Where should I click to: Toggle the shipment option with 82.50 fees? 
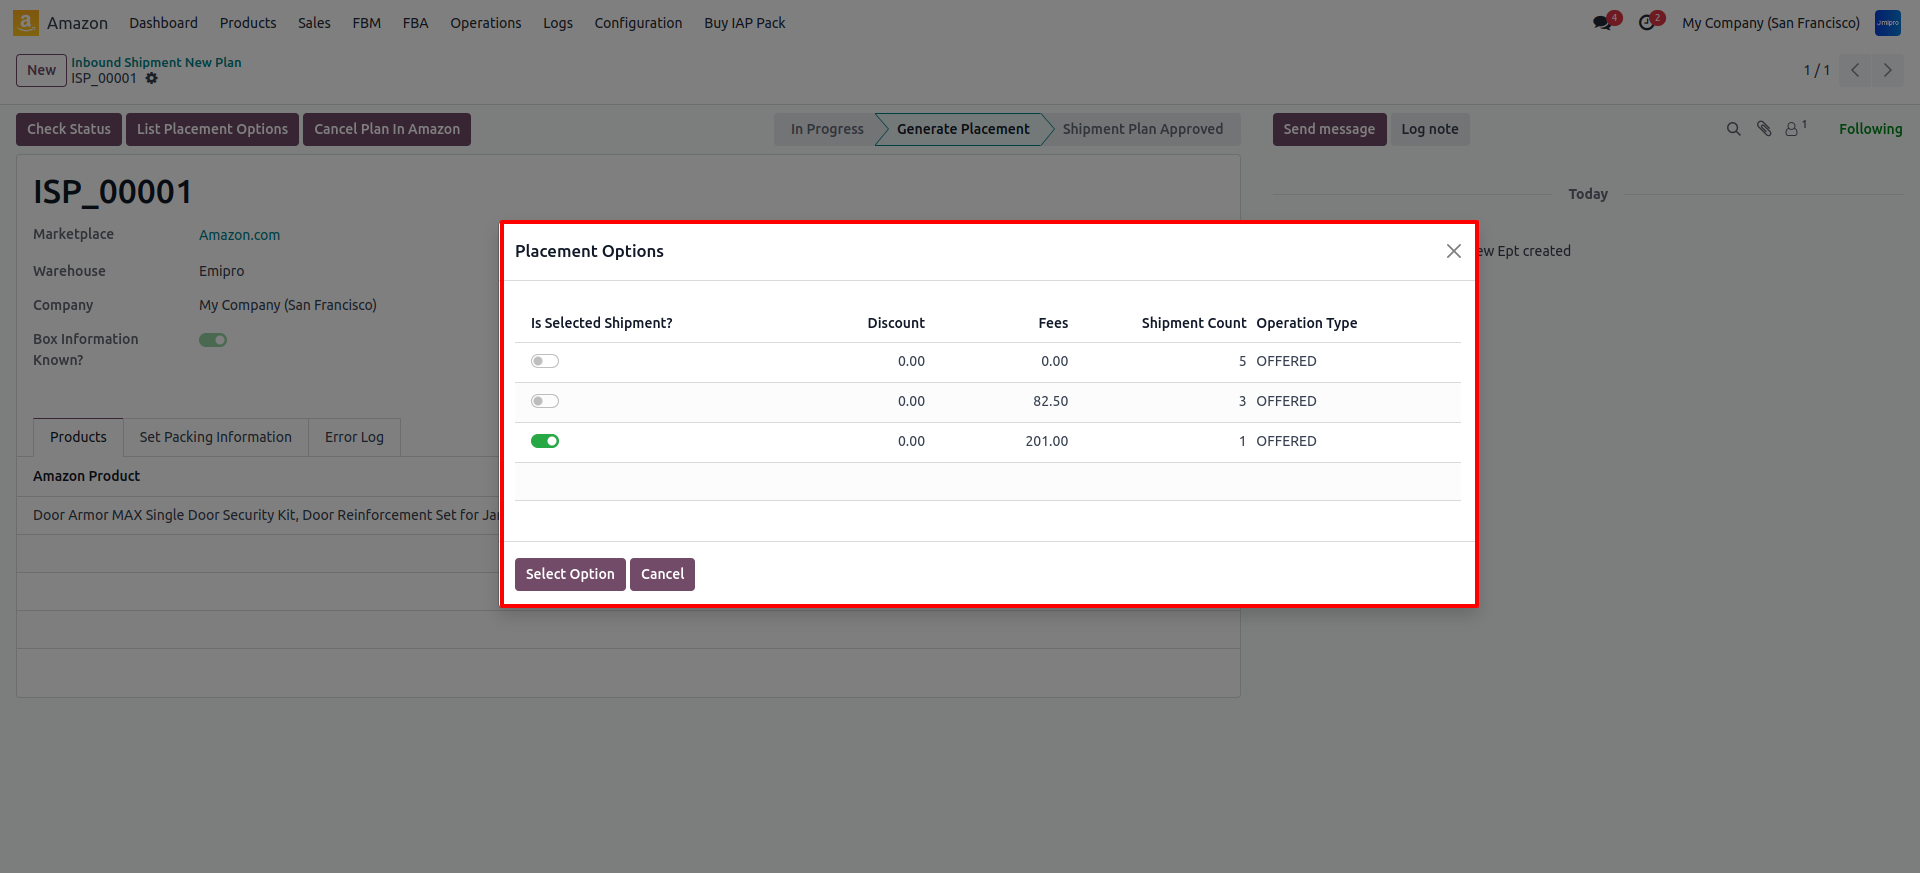point(545,401)
